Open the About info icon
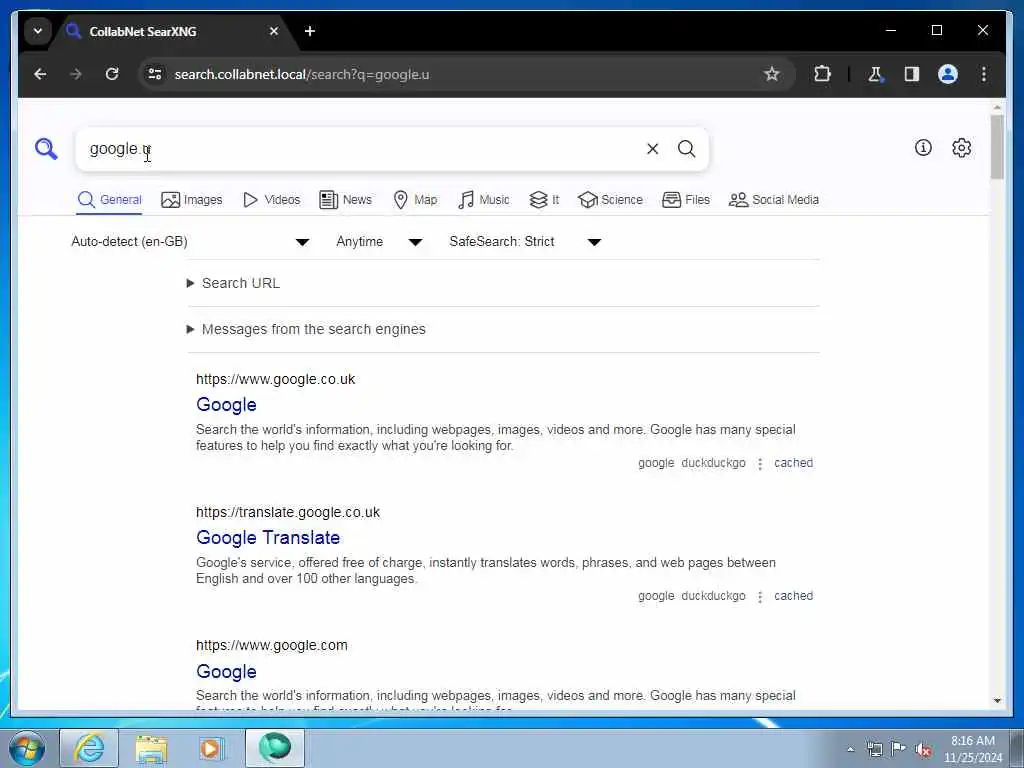Screen dimensions: 1024x768 click(923, 148)
